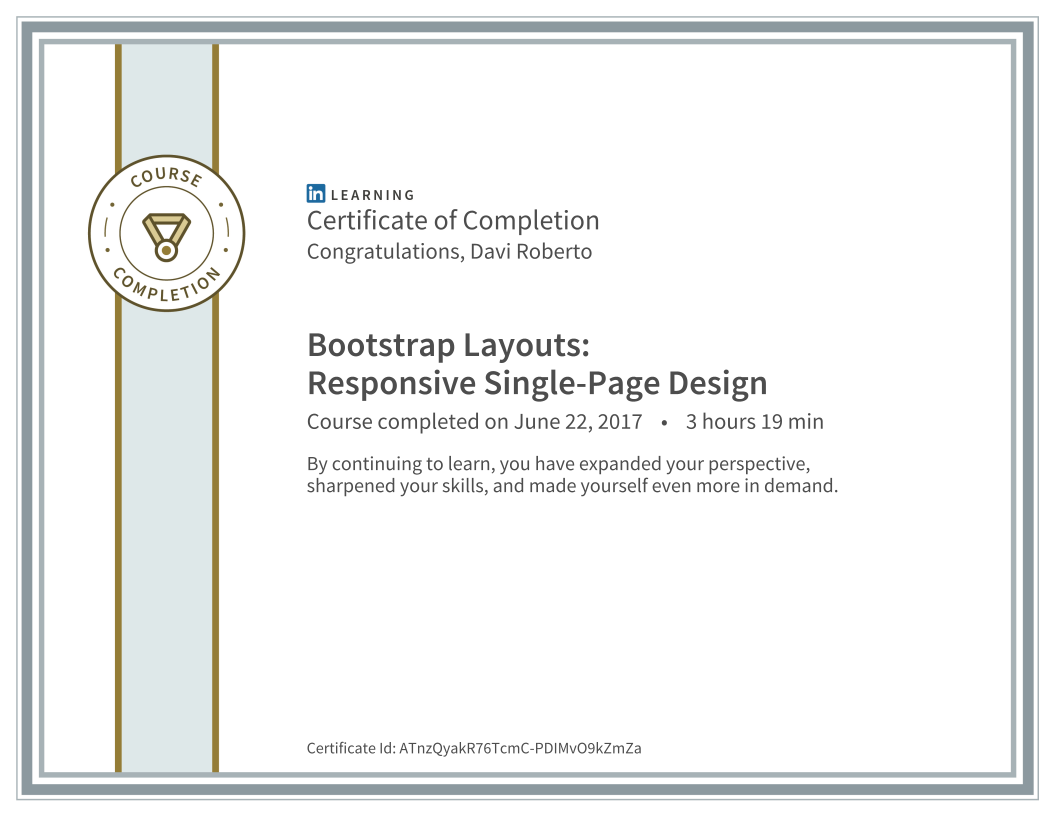Click the COURSE text on the seal
Screen dimensions: 1056x816
(x=166, y=176)
